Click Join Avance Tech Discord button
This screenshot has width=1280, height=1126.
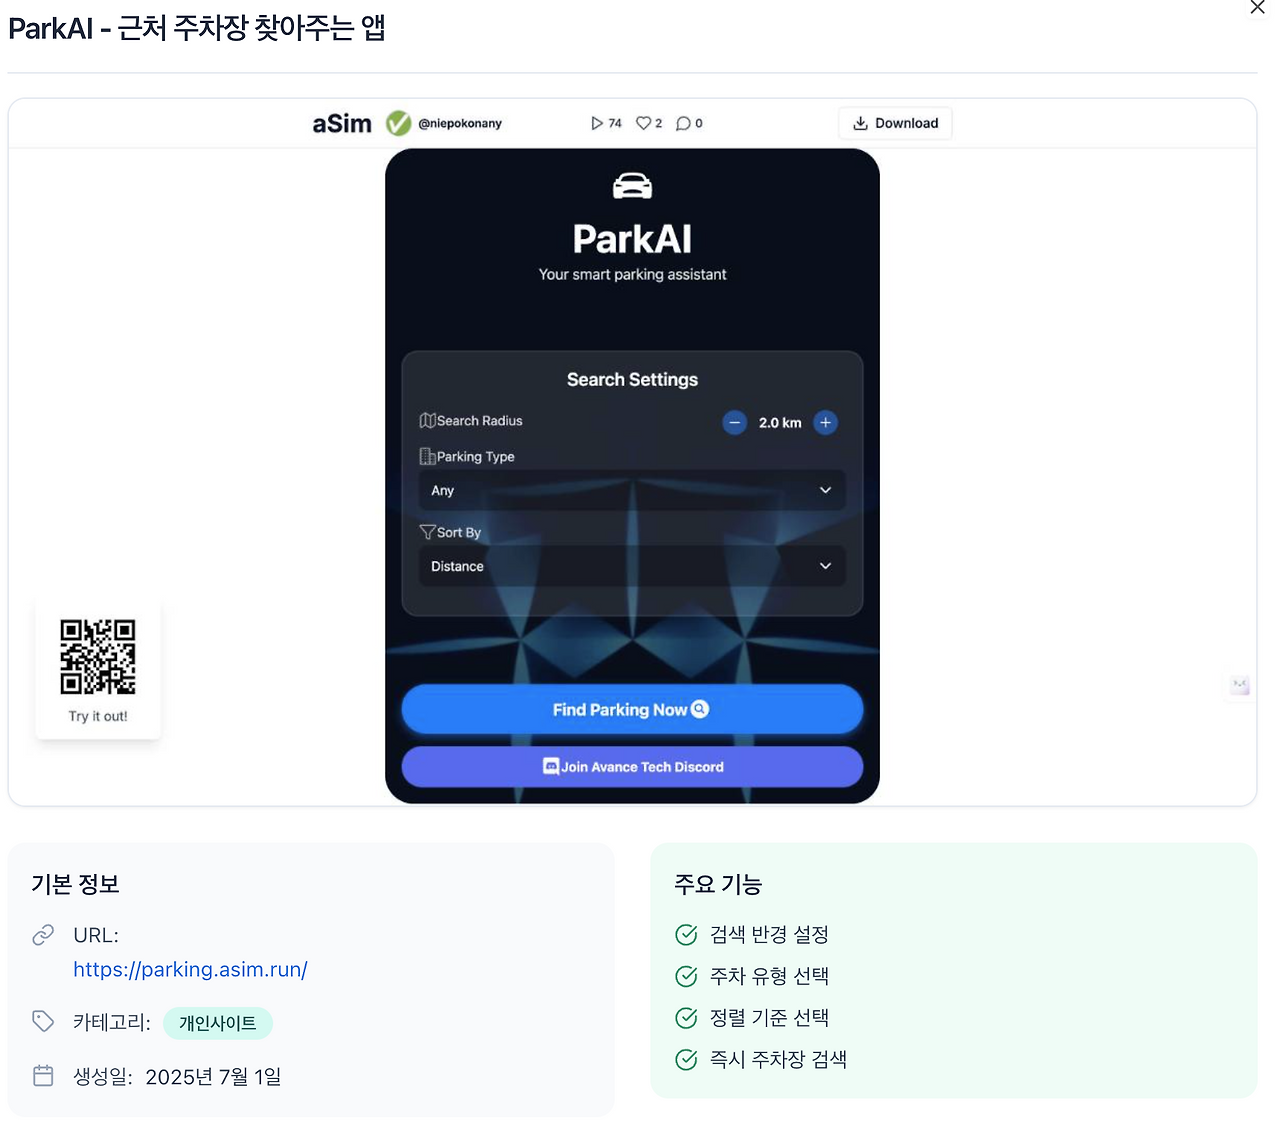pos(632,767)
